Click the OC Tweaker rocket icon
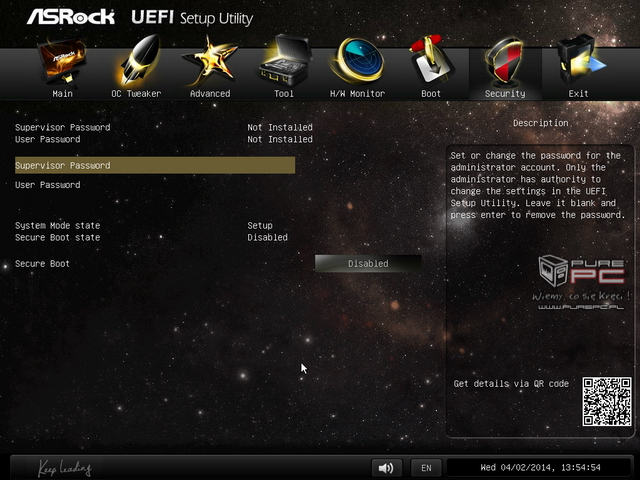 pos(138,60)
